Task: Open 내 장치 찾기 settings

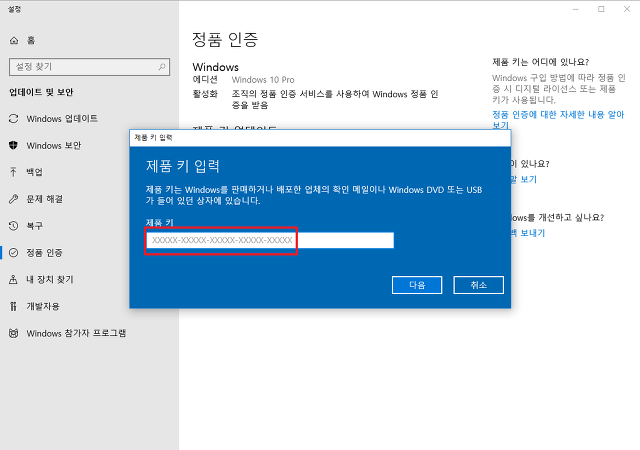Action: (50, 279)
